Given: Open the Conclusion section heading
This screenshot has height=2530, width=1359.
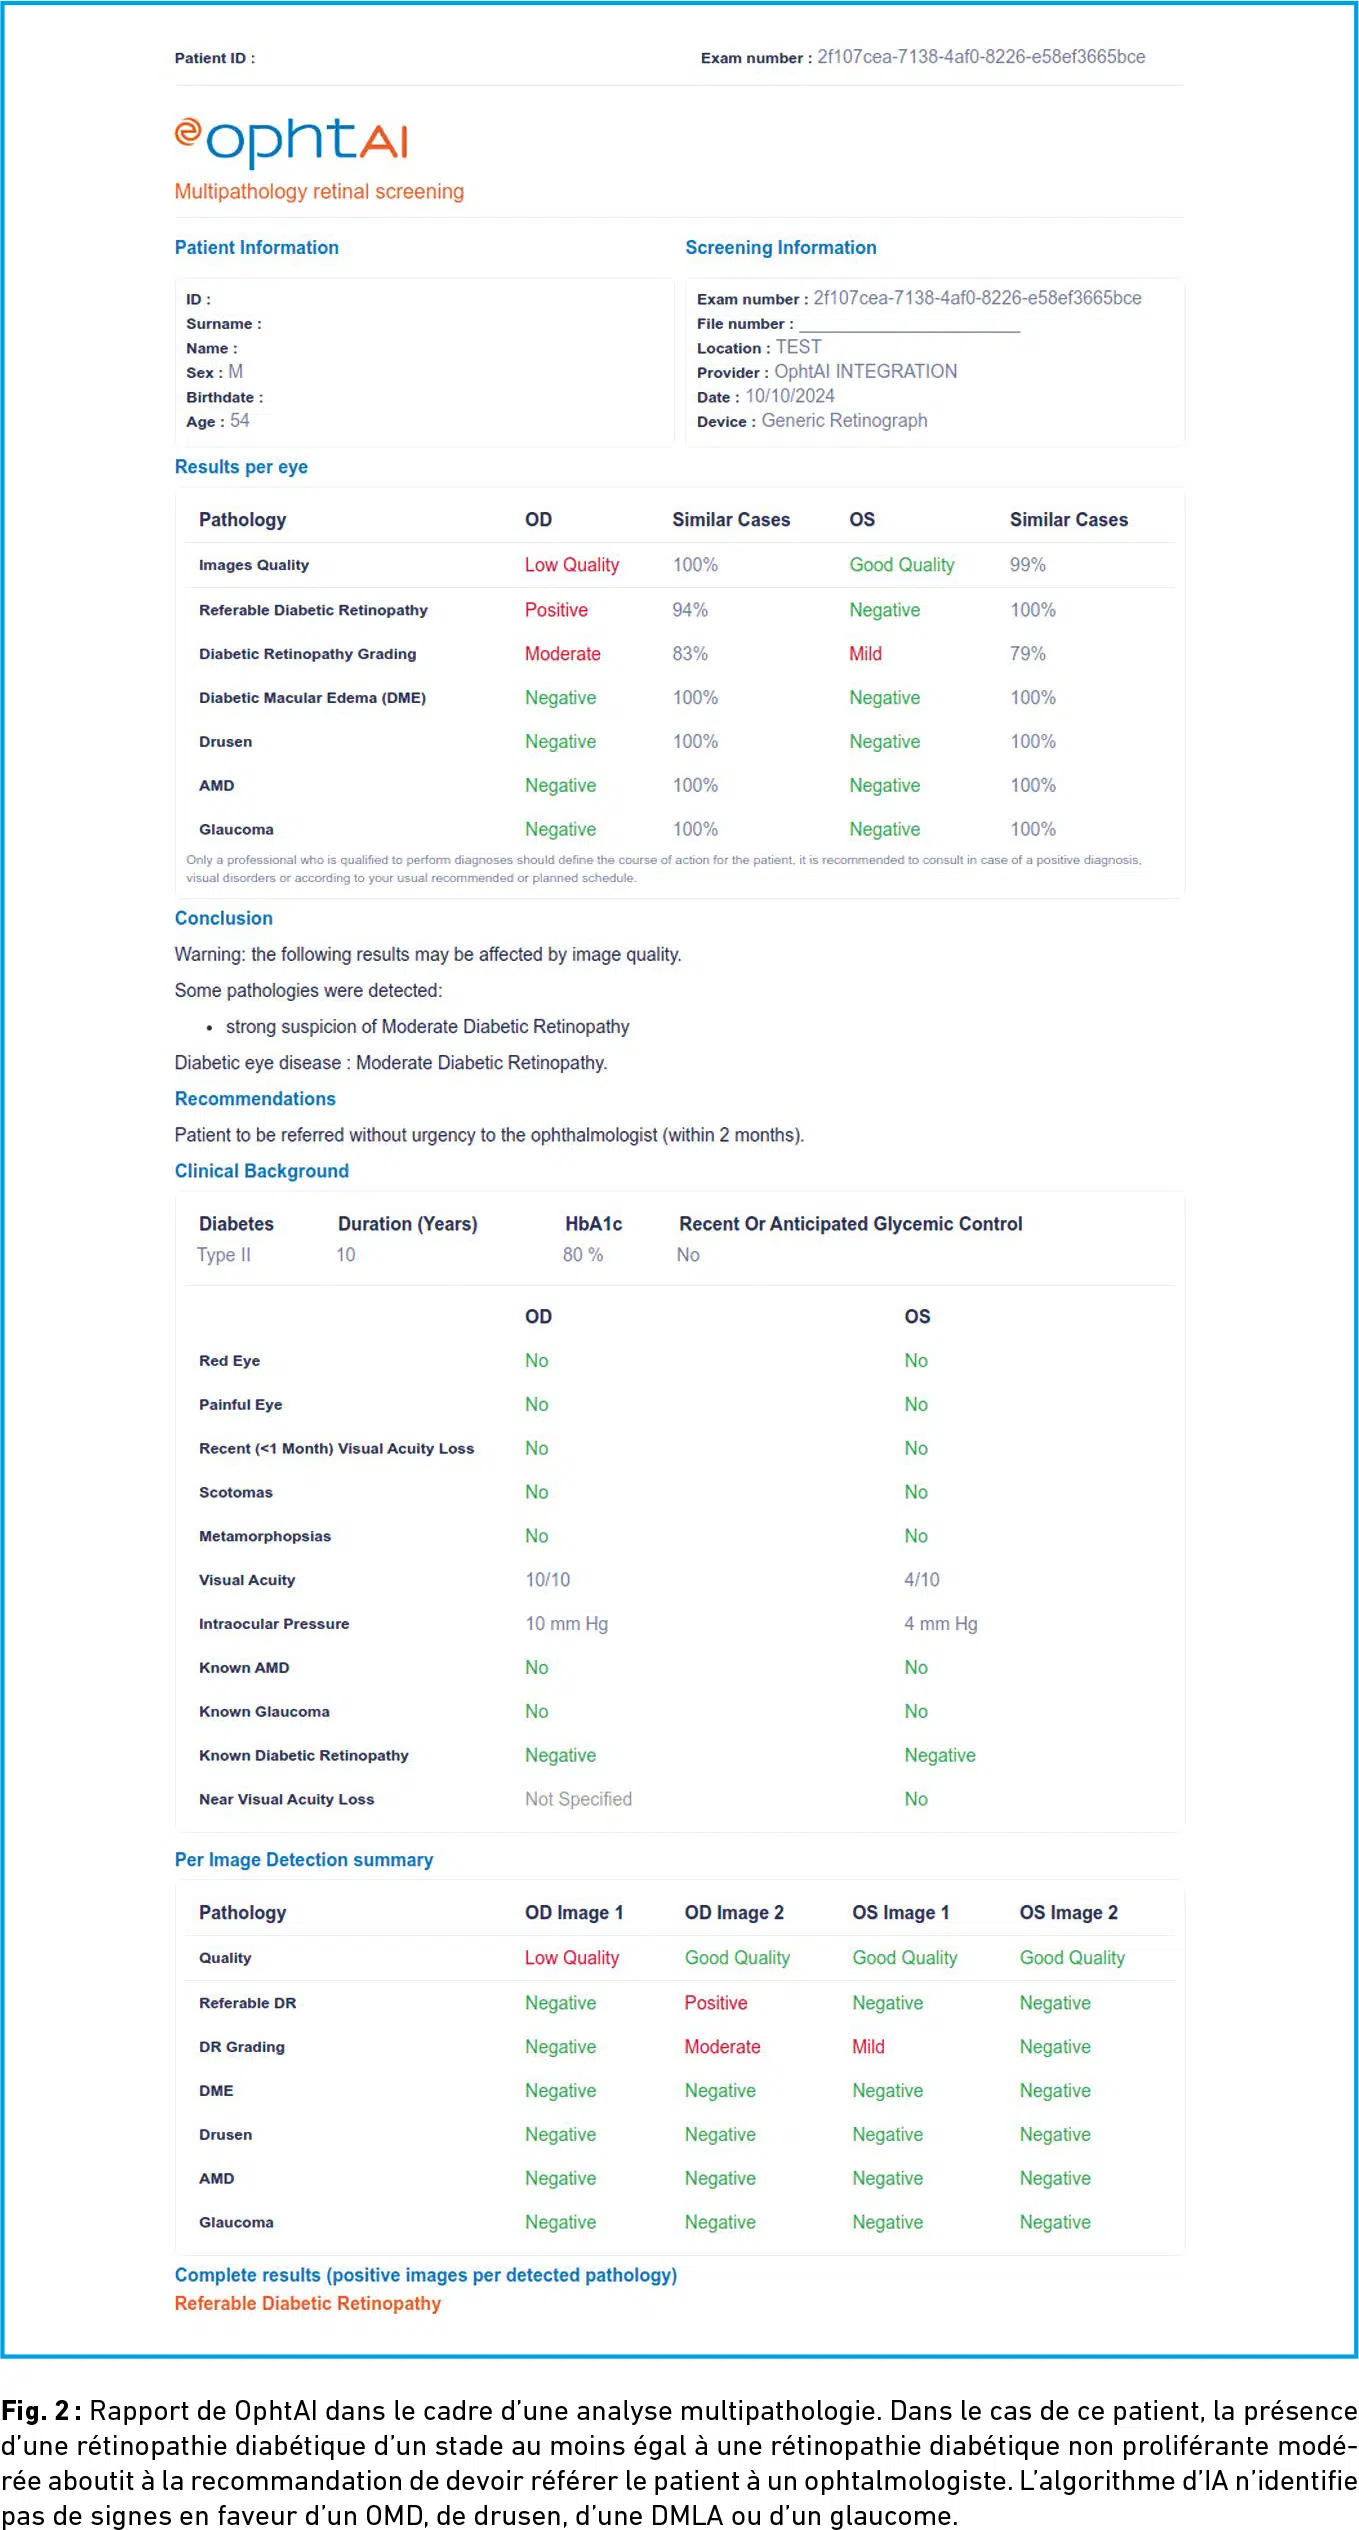Looking at the screenshot, I should (x=223, y=918).
